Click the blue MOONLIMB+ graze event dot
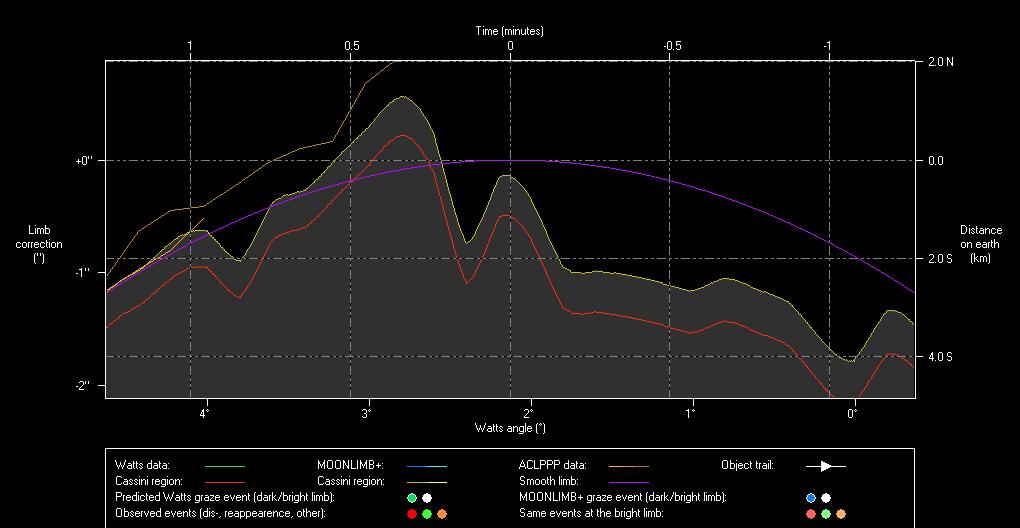Viewport: 1020px width, 528px height. click(x=811, y=498)
